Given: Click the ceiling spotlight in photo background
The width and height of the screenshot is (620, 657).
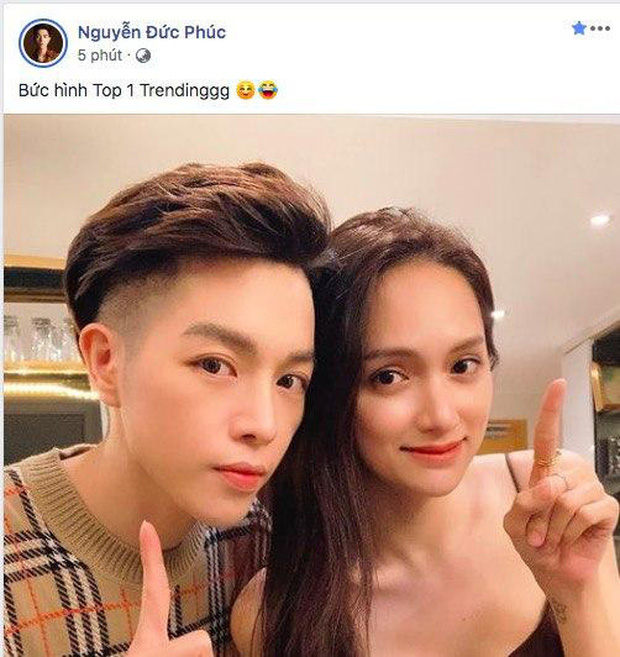Looking at the screenshot, I should (600, 220).
